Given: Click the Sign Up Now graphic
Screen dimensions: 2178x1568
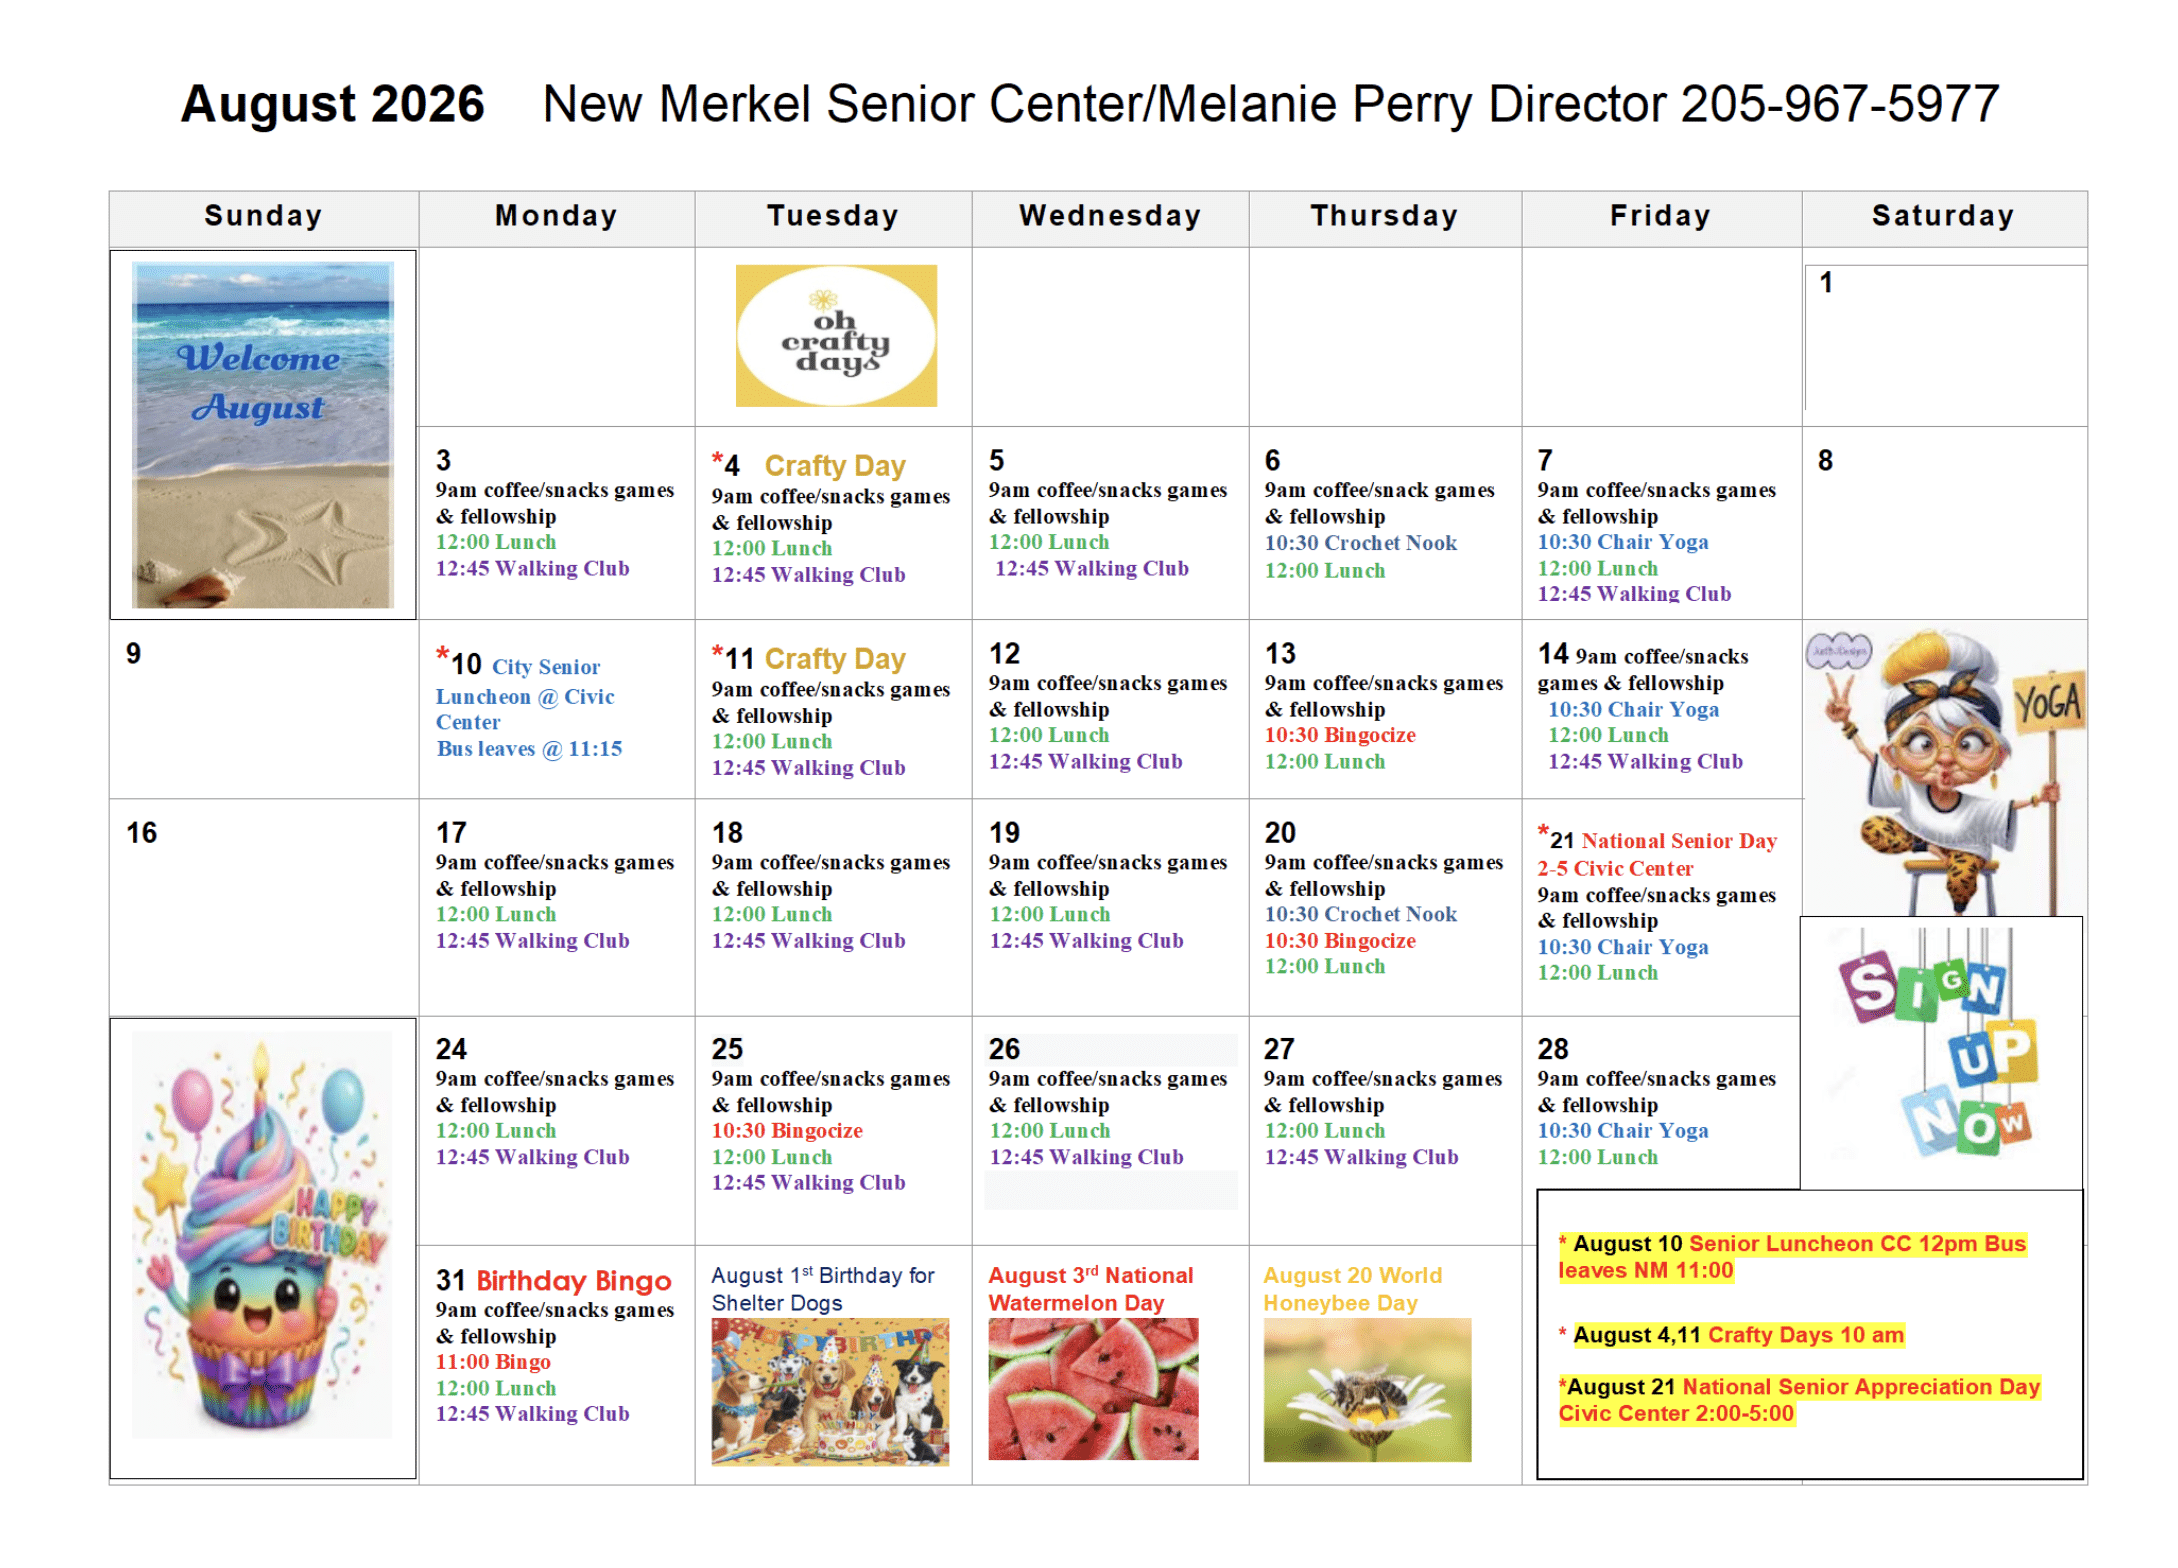Looking at the screenshot, I should pyautogui.click(x=1941, y=1052).
